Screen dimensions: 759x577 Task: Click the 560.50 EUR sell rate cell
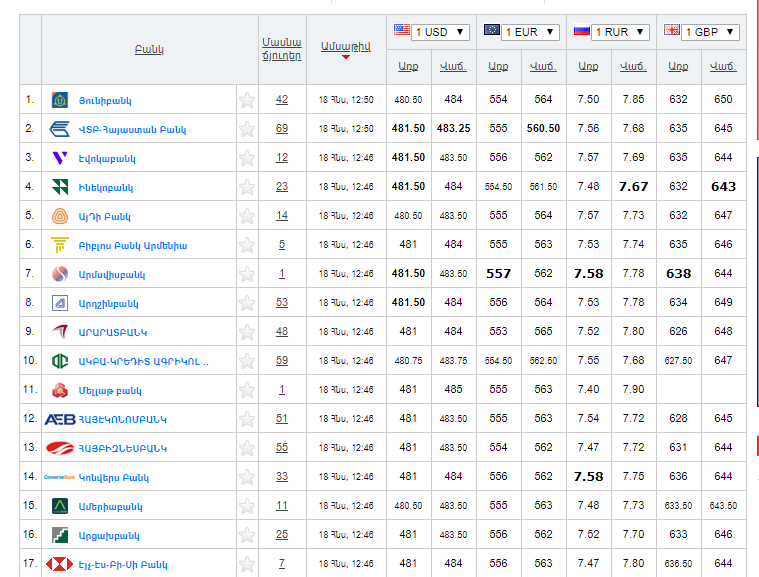[x=543, y=128]
